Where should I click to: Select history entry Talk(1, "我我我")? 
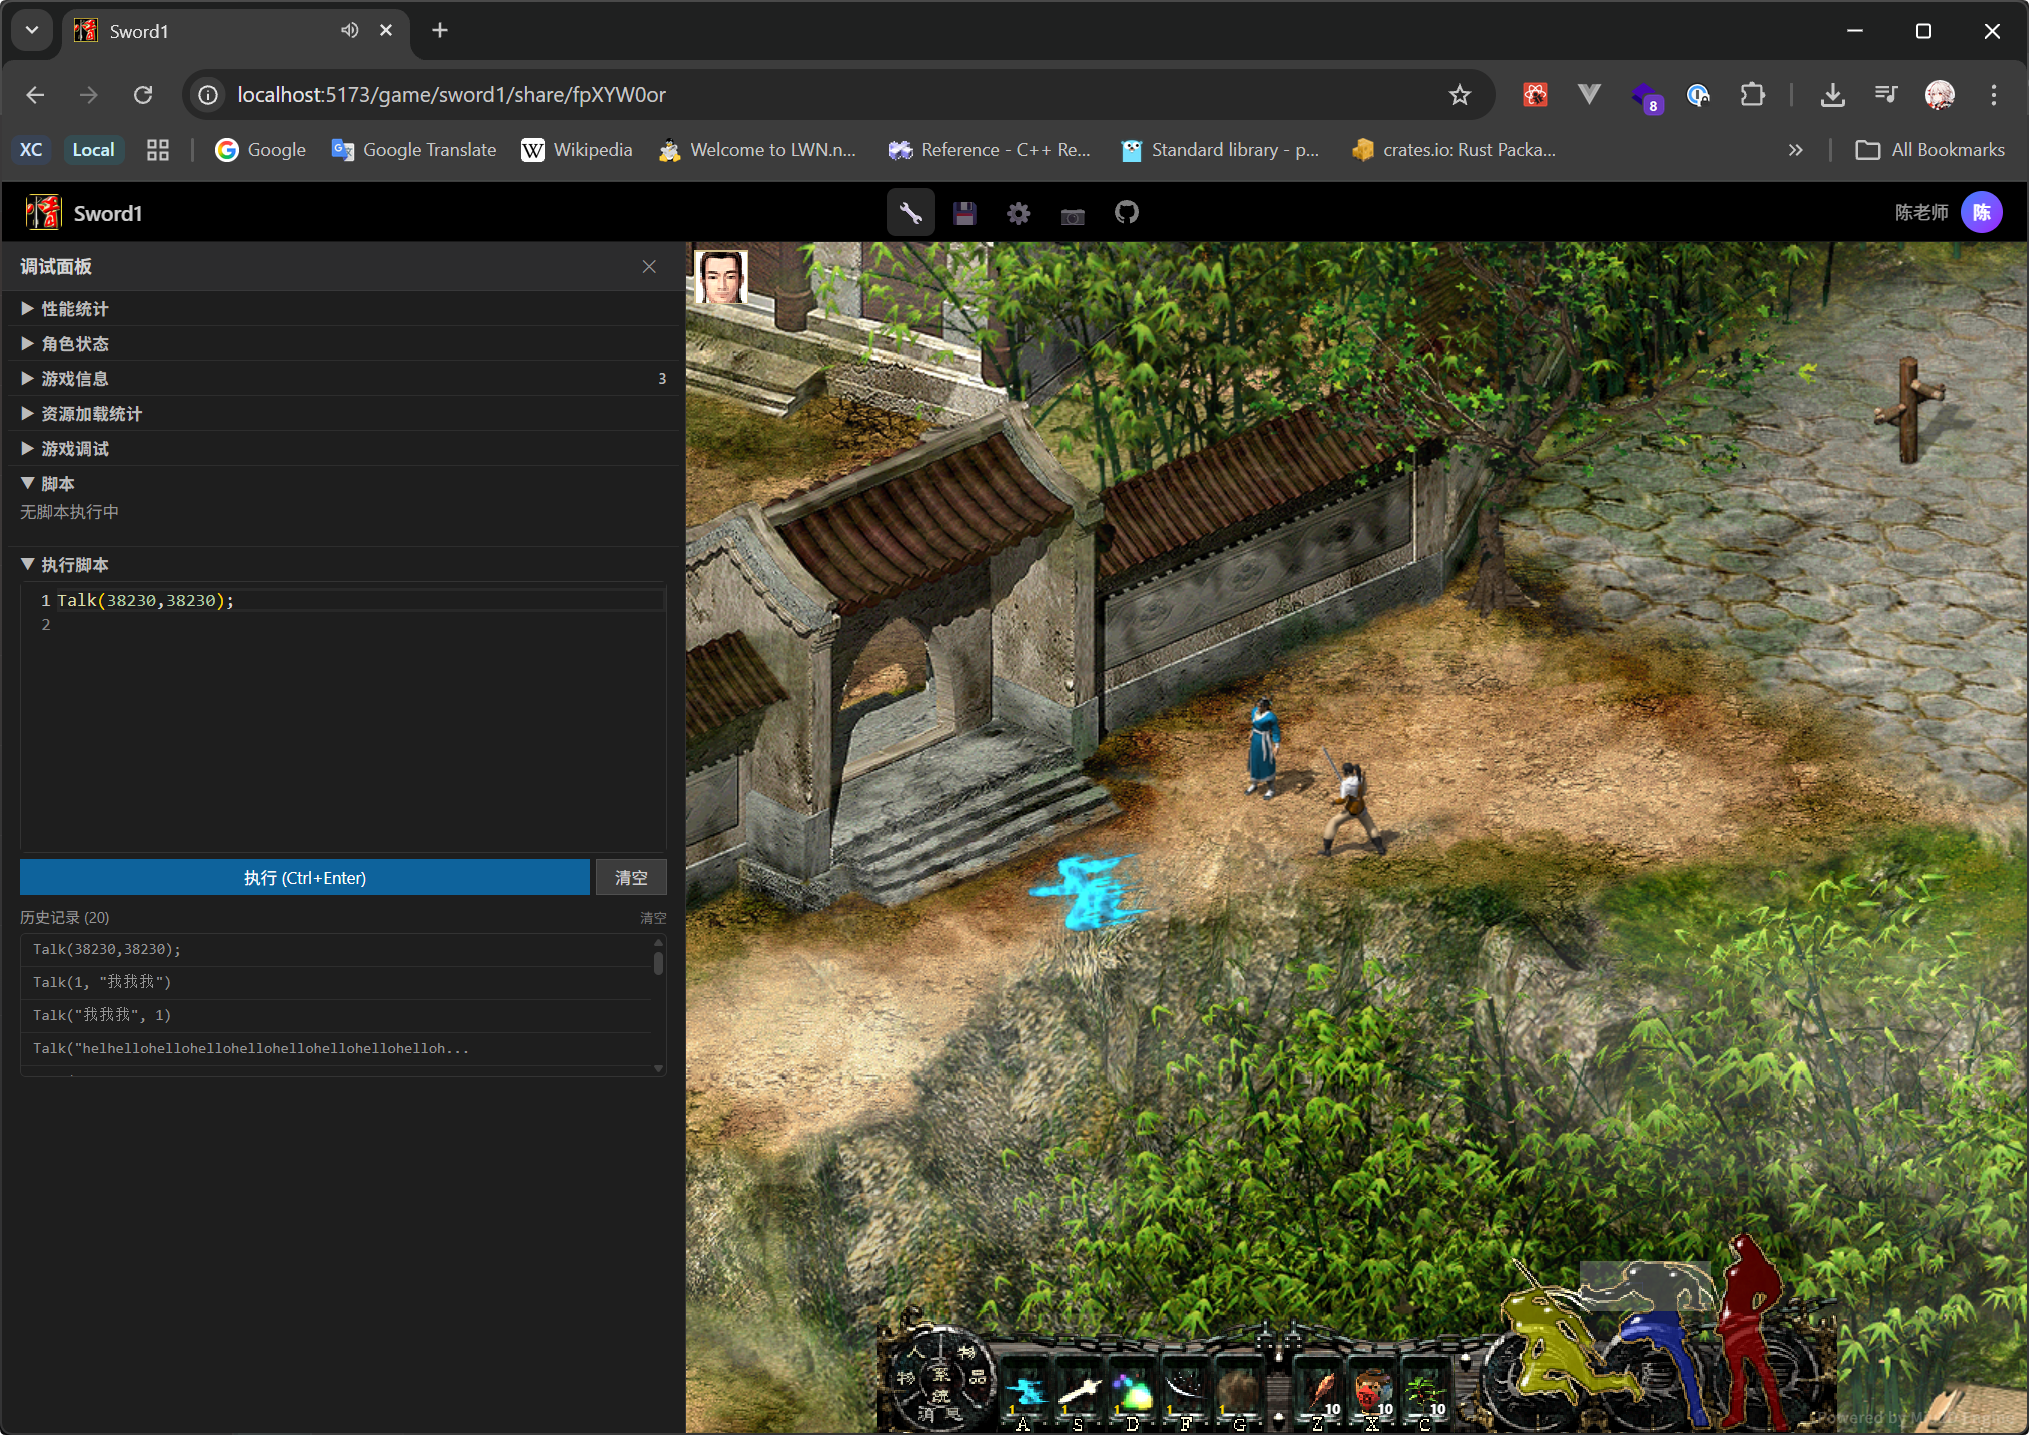pos(338,982)
